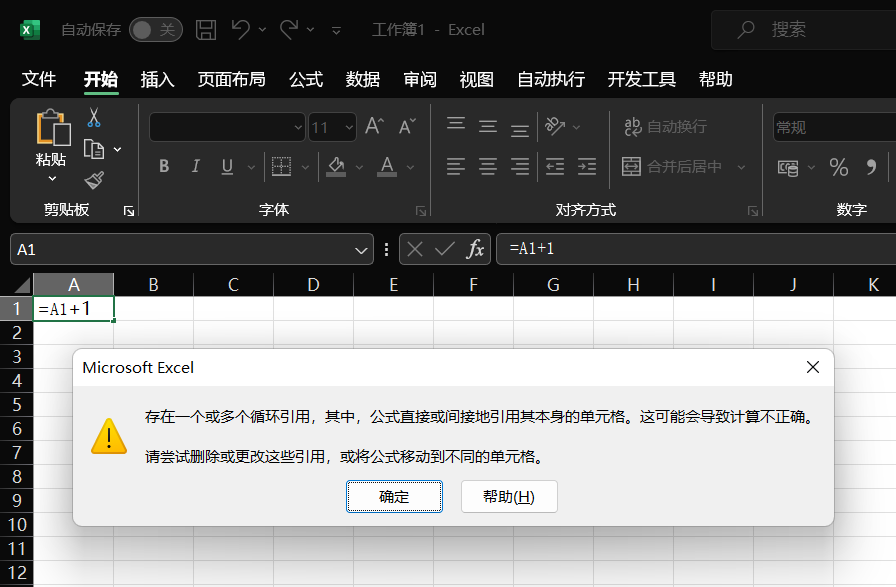This screenshot has width=896, height=587.
Task: Click the formula bar containing =A1+1
Action: coord(696,249)
